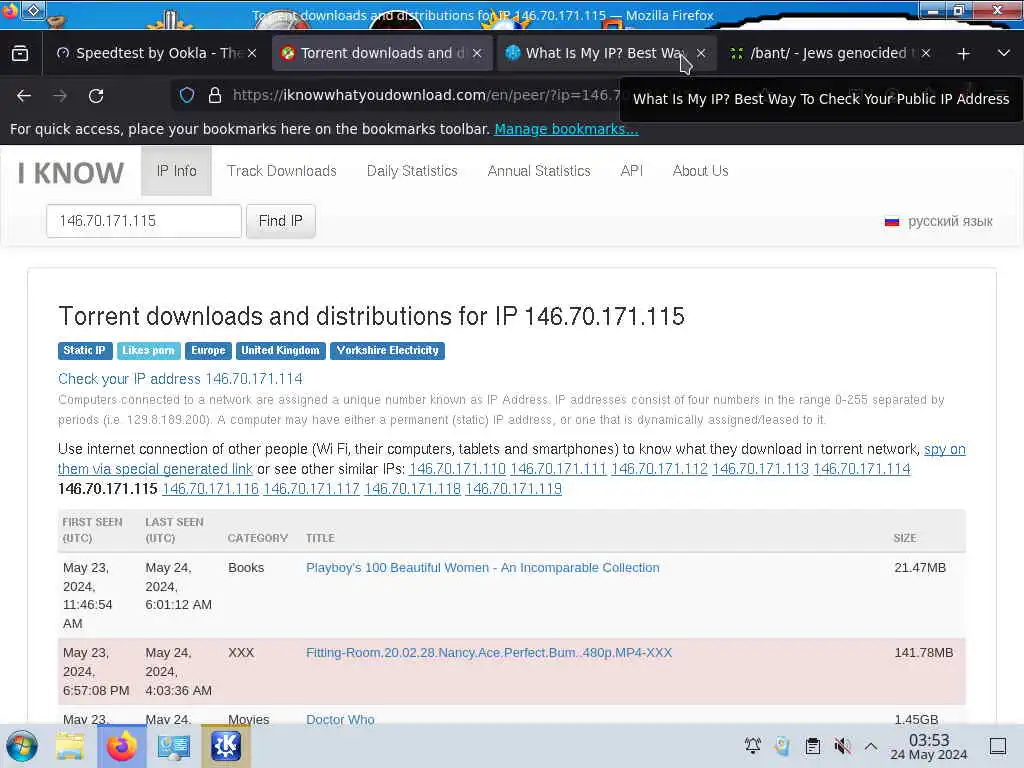
Task: Open similar IP 146.70.171.110
Action: coord(457,469)
